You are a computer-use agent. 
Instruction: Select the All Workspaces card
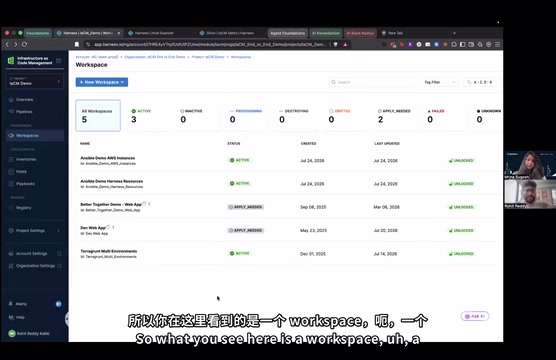(98, 116)
